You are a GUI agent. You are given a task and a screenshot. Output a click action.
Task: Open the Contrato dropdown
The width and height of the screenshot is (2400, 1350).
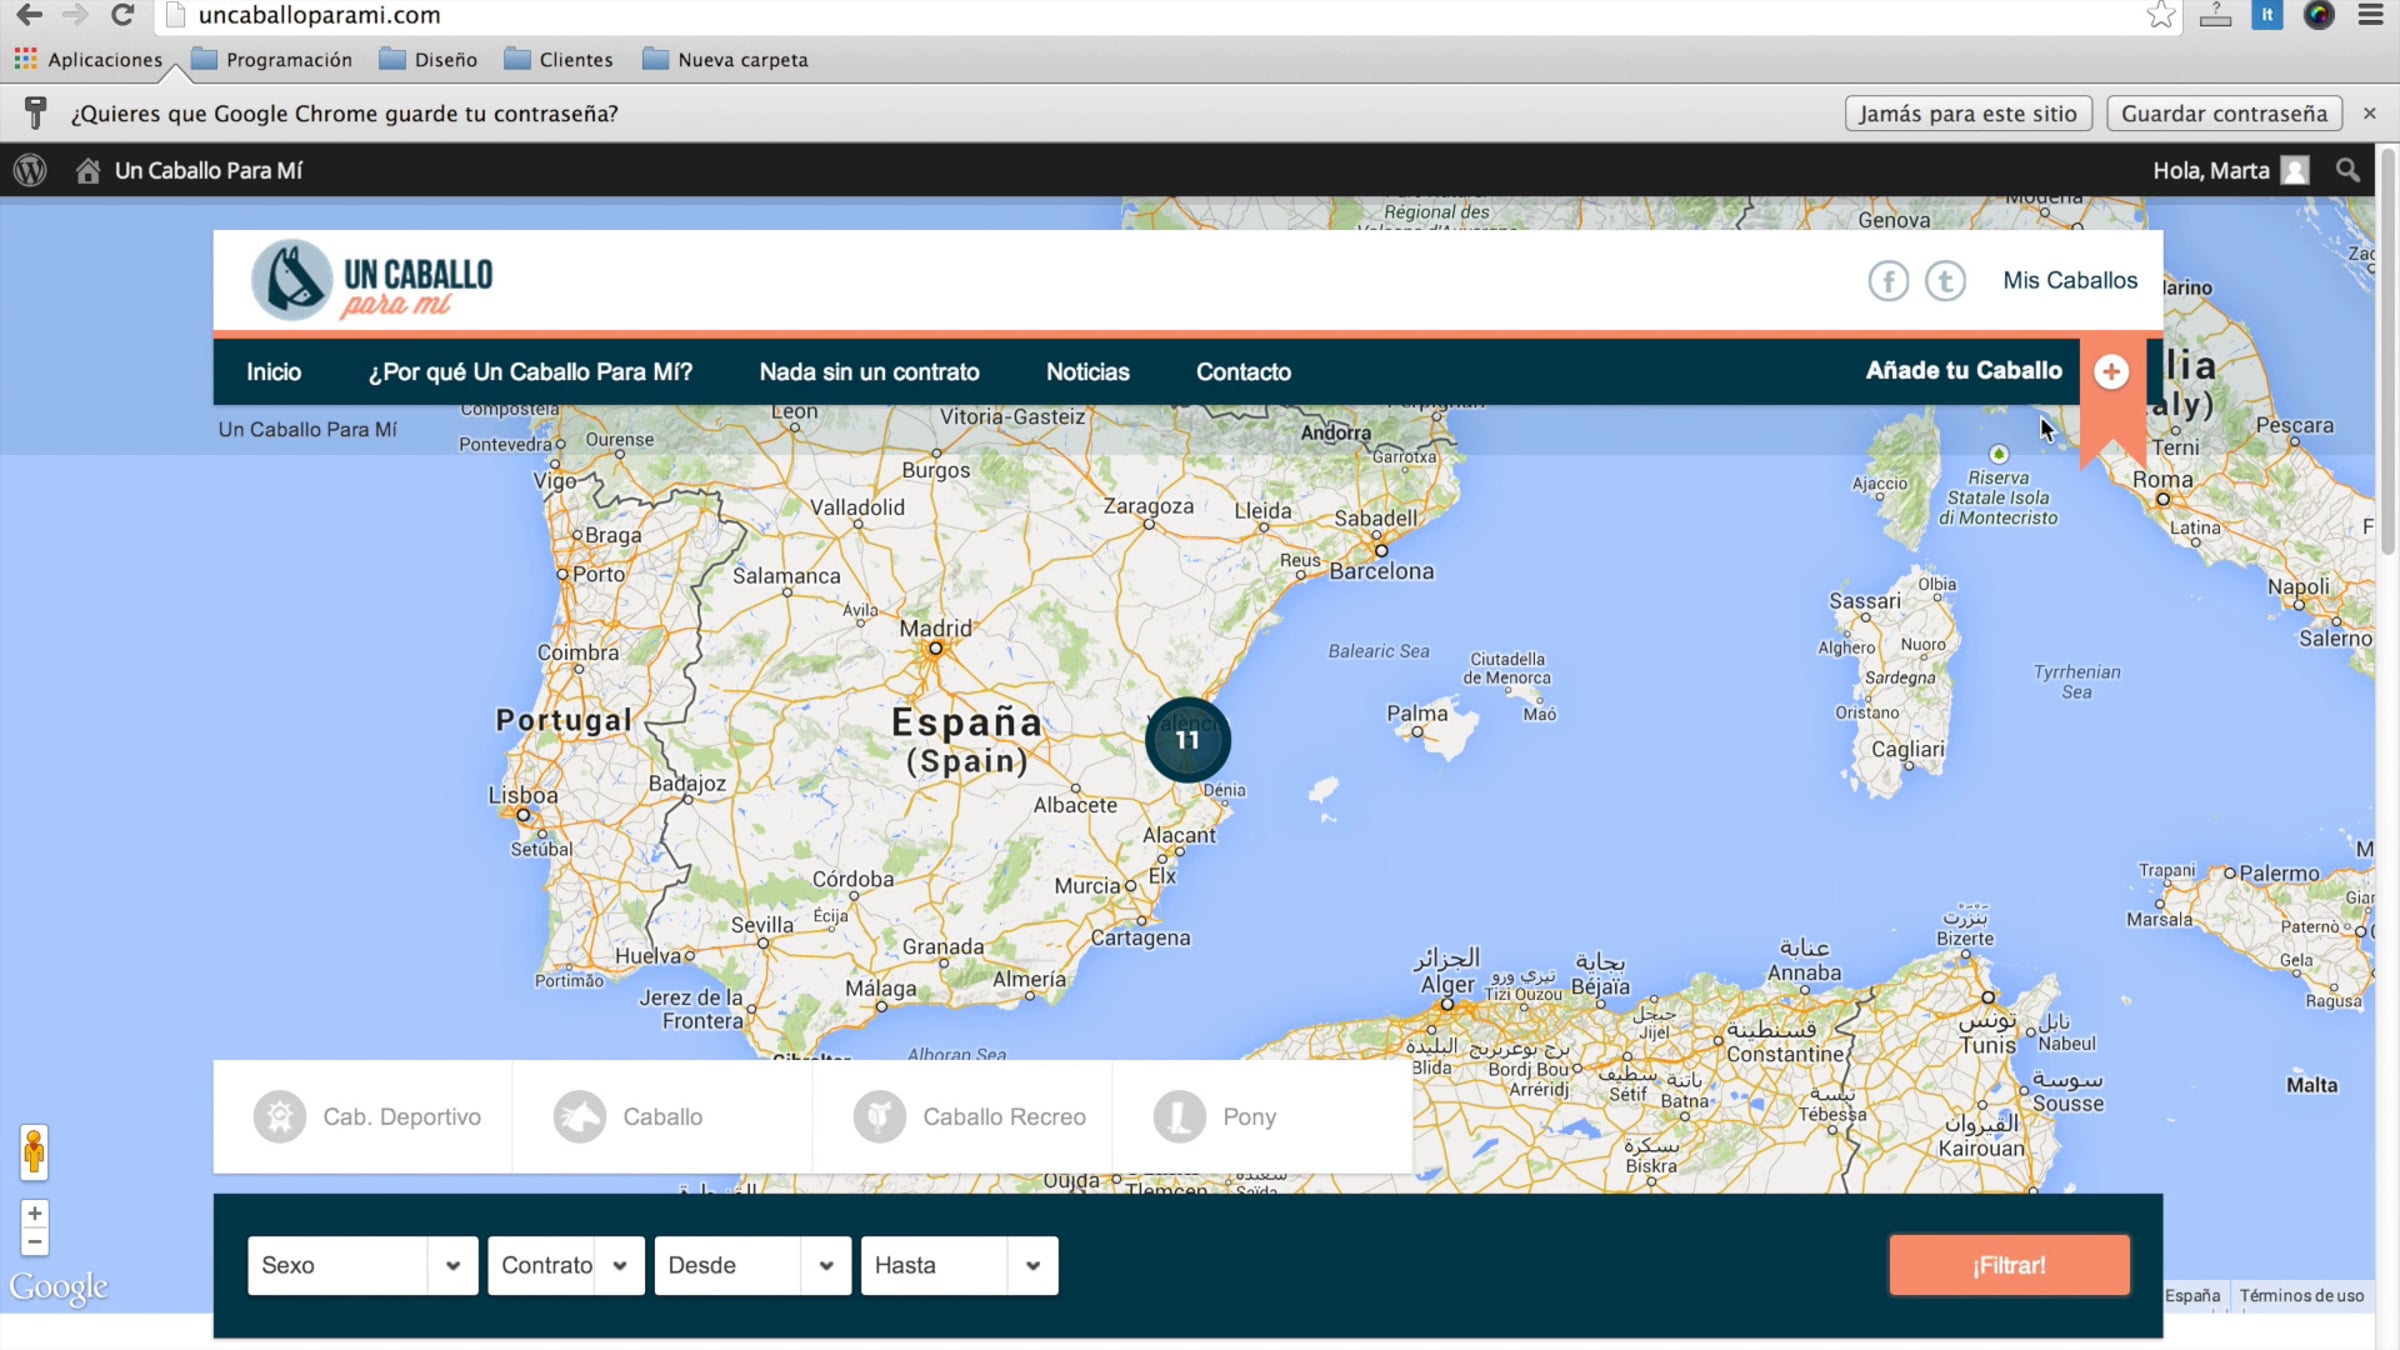(566, 1265)
